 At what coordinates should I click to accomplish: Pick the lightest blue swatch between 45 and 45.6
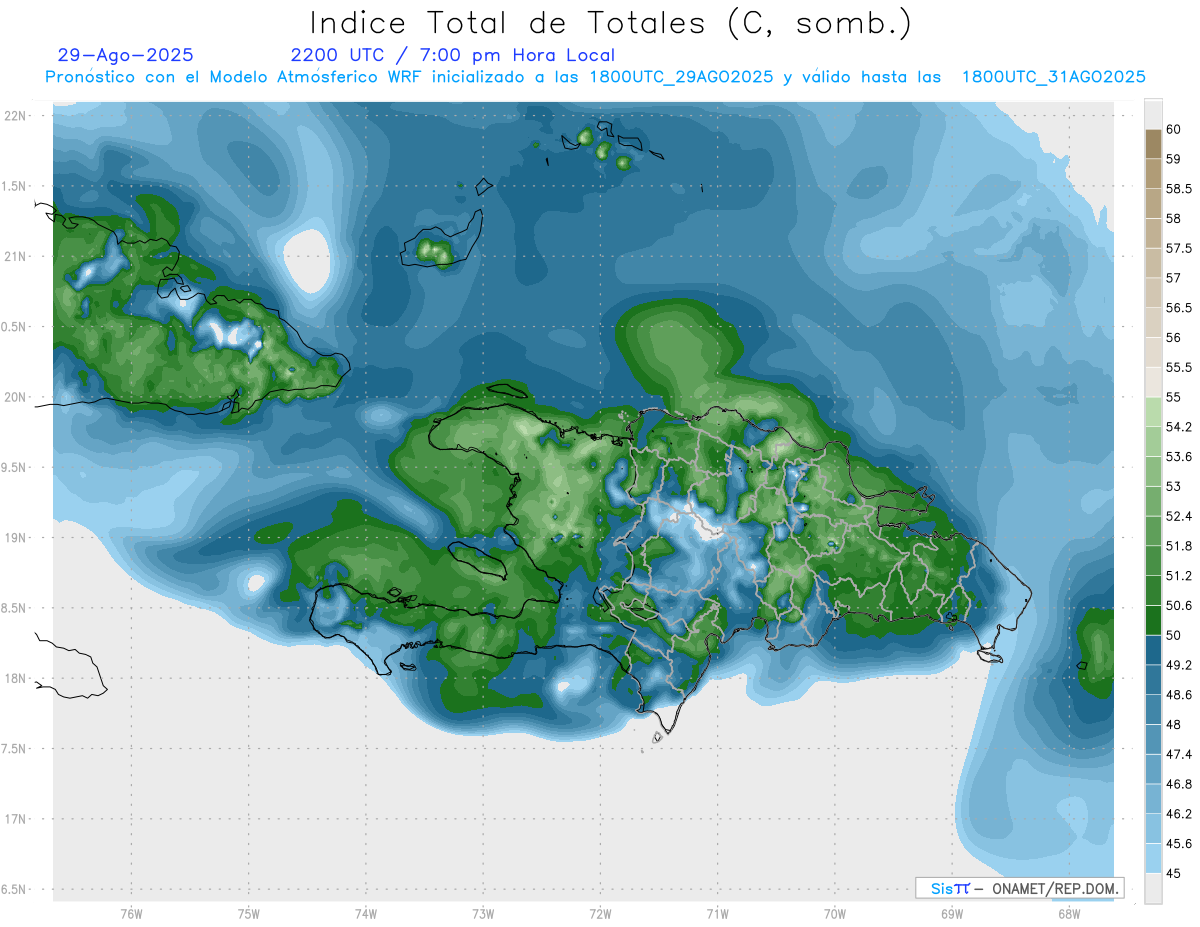click(x=1153, y=859)
